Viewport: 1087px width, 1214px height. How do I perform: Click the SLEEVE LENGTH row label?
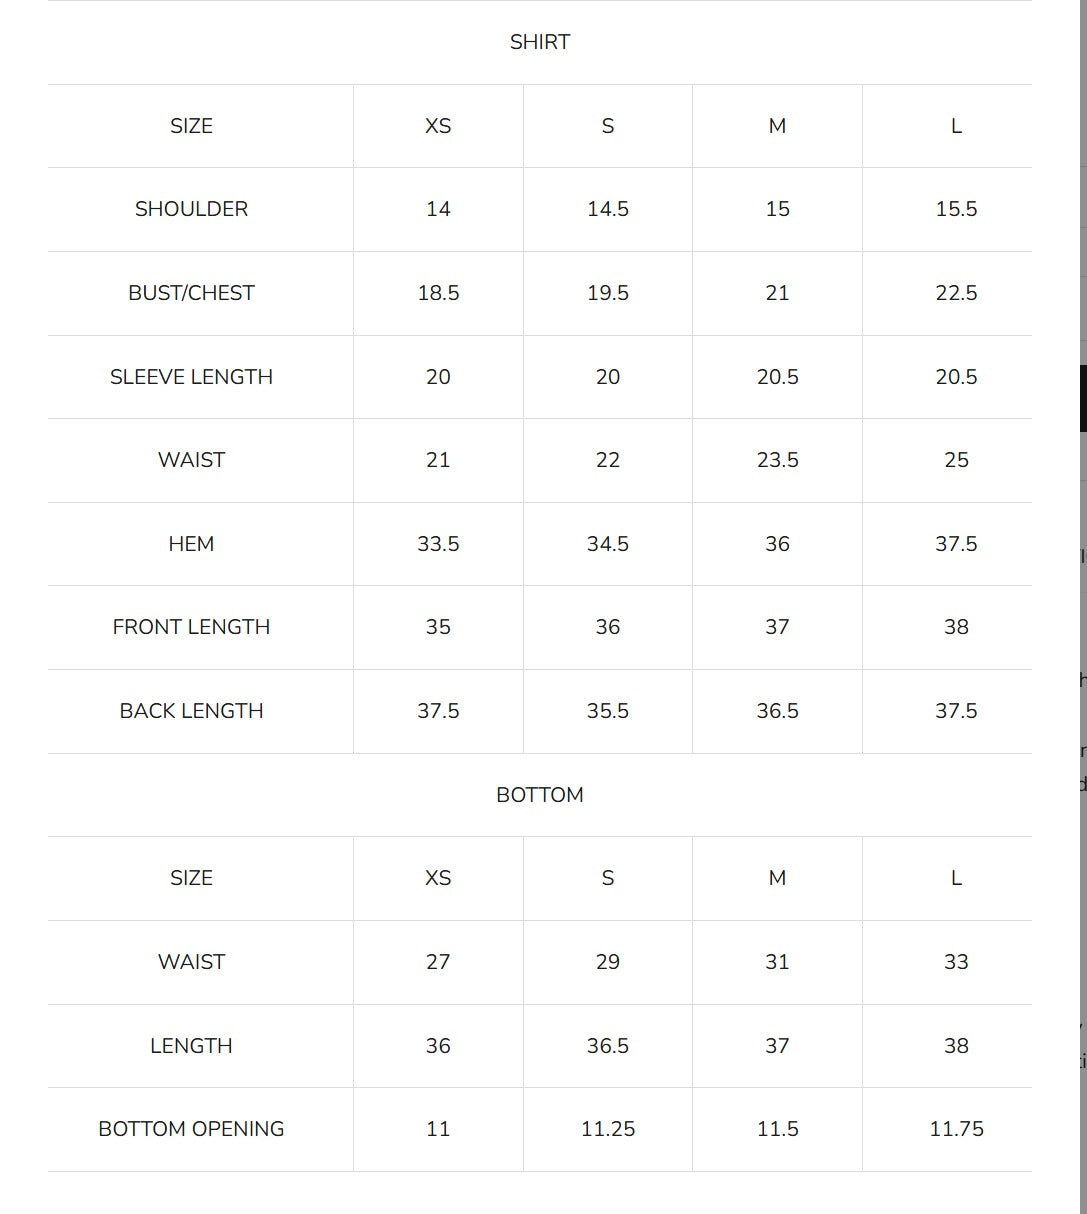click(x=191, y=377)
